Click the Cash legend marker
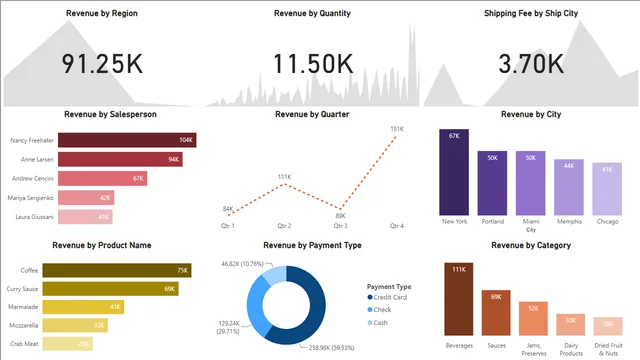Viewport: 640px width, 360px height. coord(370,323)
